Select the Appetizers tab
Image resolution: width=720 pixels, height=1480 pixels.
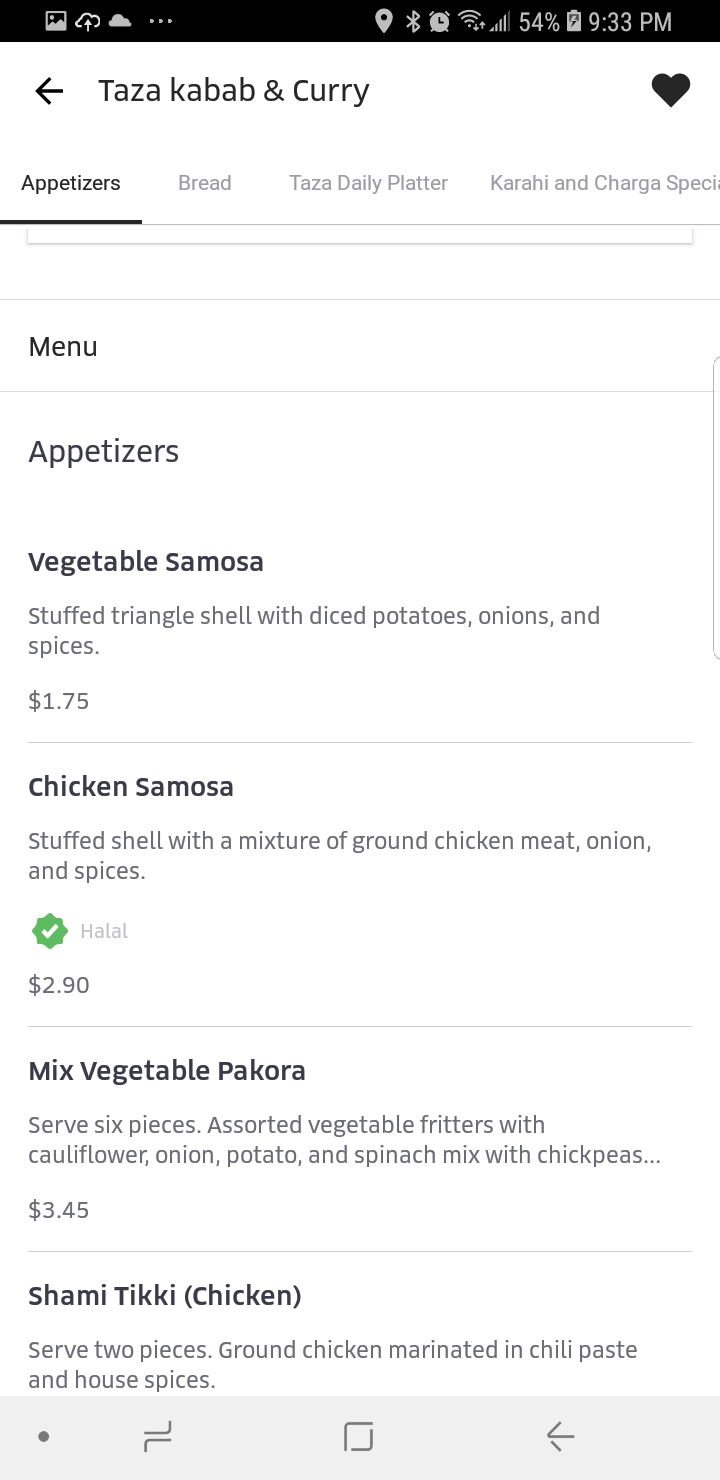point(71,183)
